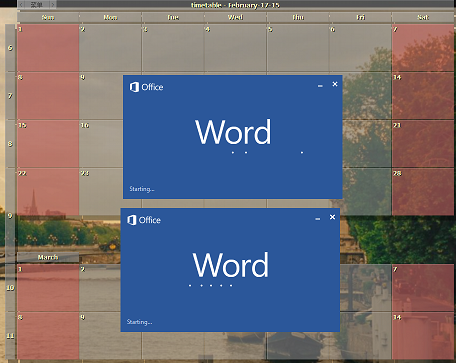Viewport: 456px width, 363px height.
Task: Click week number 7 label
Action: tap(10, 96)
